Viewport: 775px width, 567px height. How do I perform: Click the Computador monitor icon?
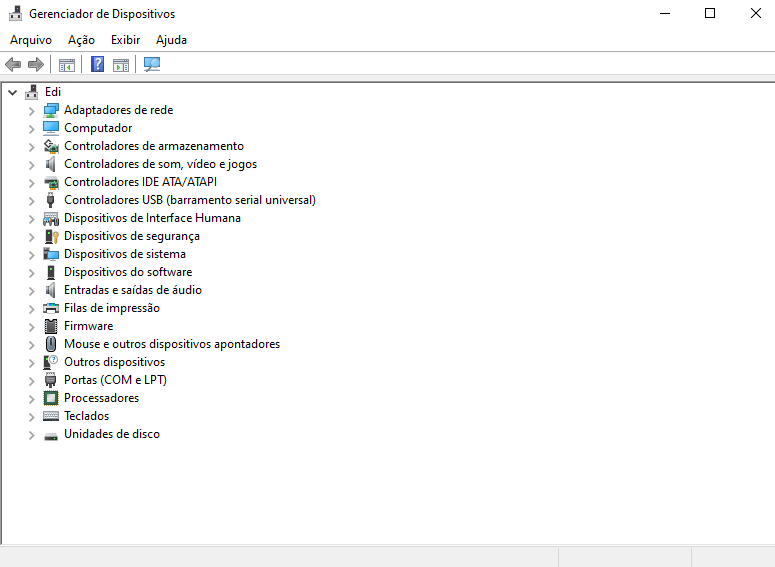(51, 128)
